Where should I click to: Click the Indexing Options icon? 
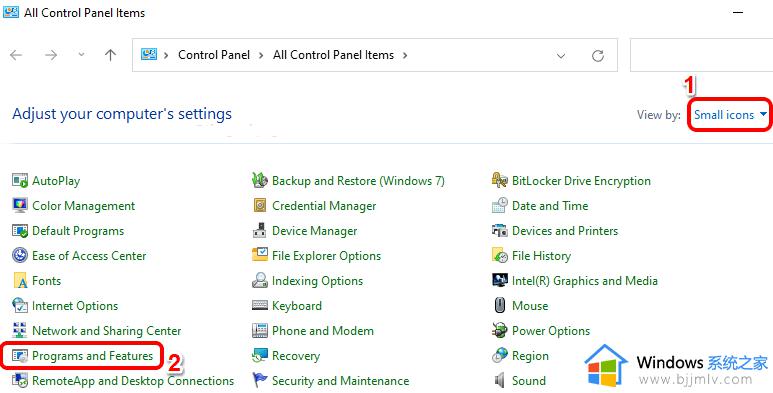click(260, 281)
